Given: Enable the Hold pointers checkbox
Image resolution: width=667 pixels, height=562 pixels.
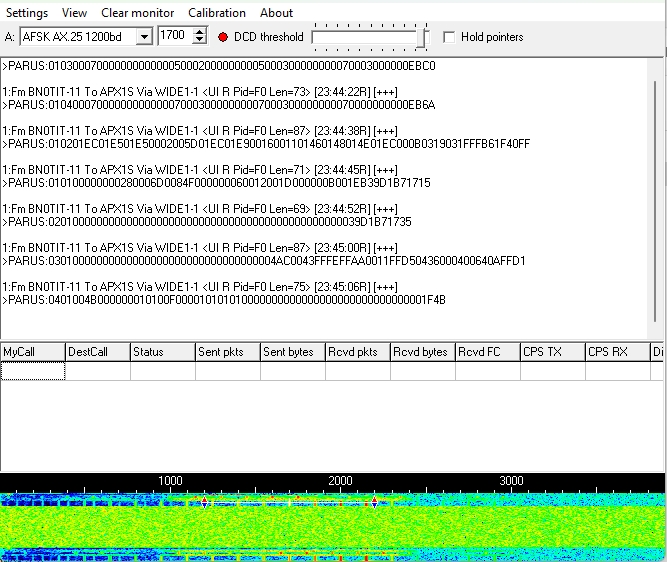Looking at the screenshot, I should (x=449, y=37).
